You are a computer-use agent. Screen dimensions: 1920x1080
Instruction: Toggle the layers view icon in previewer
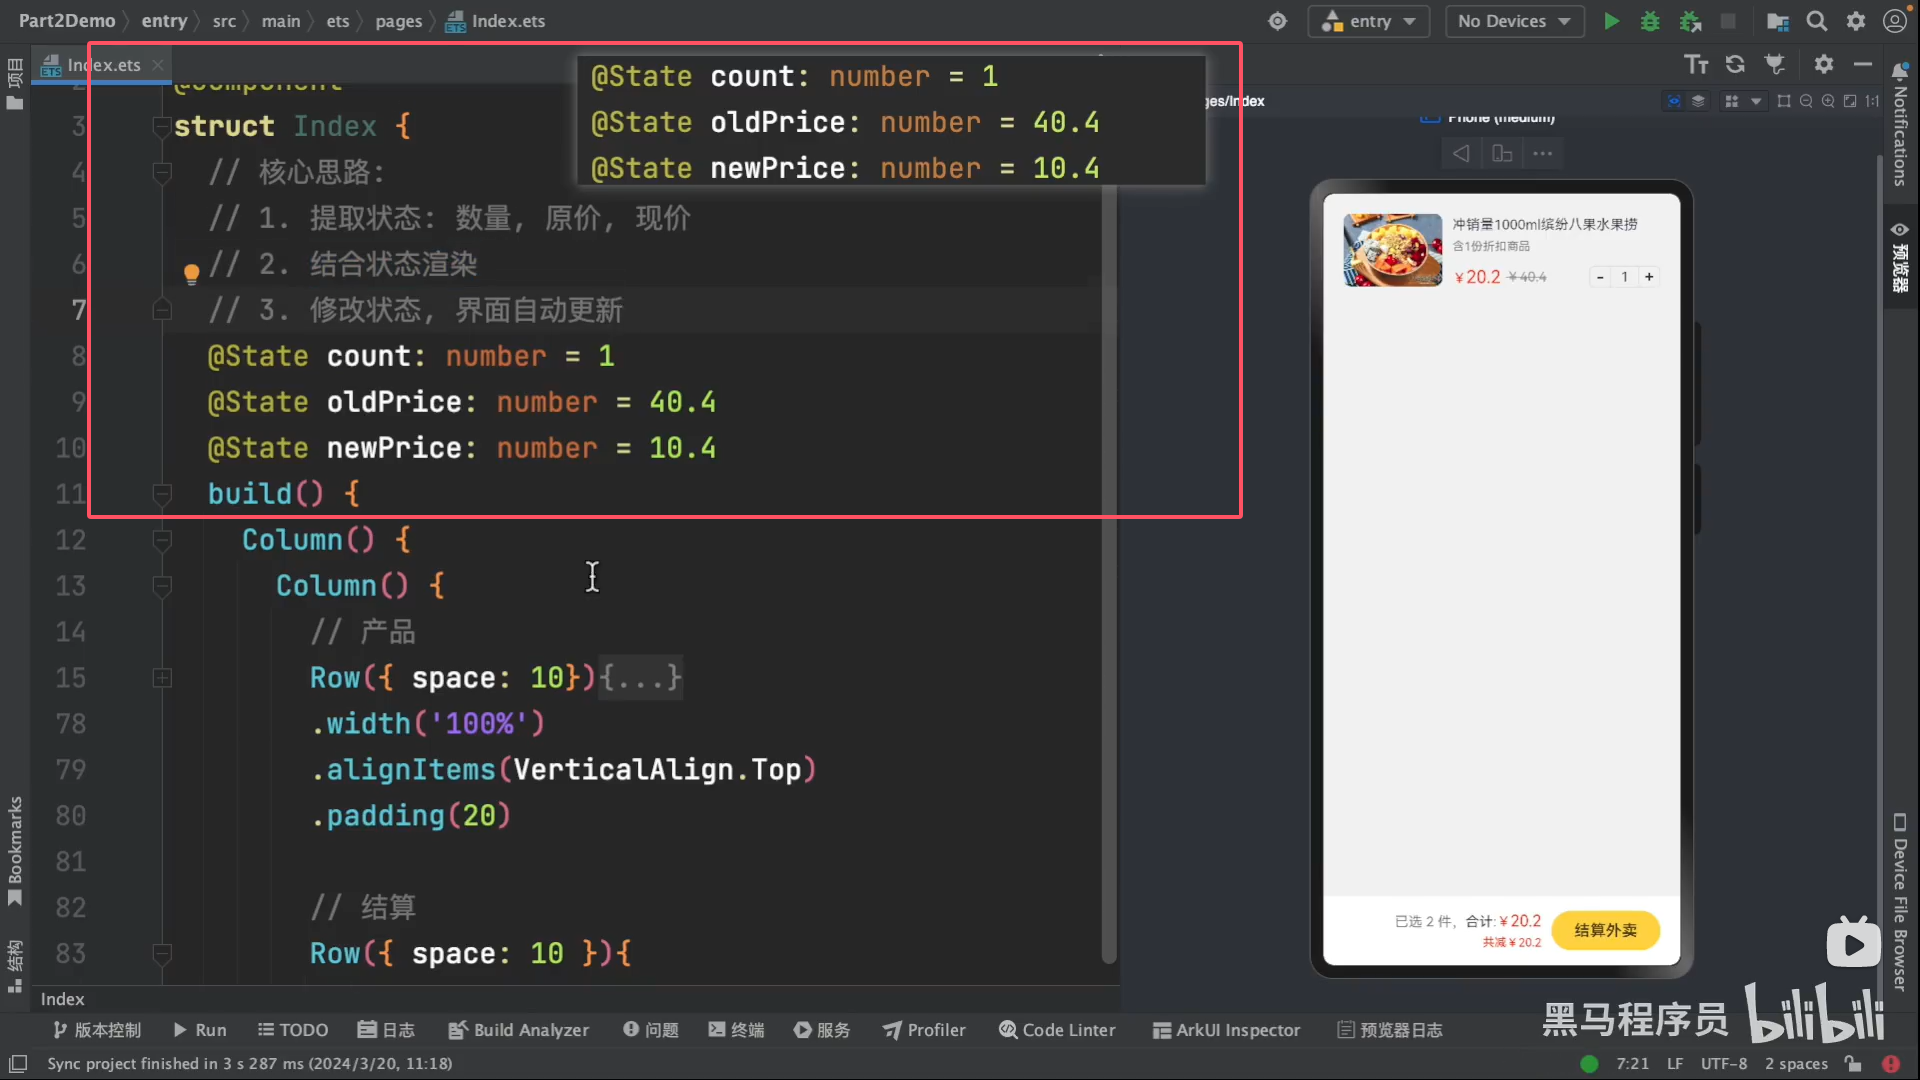point(1698,101)
